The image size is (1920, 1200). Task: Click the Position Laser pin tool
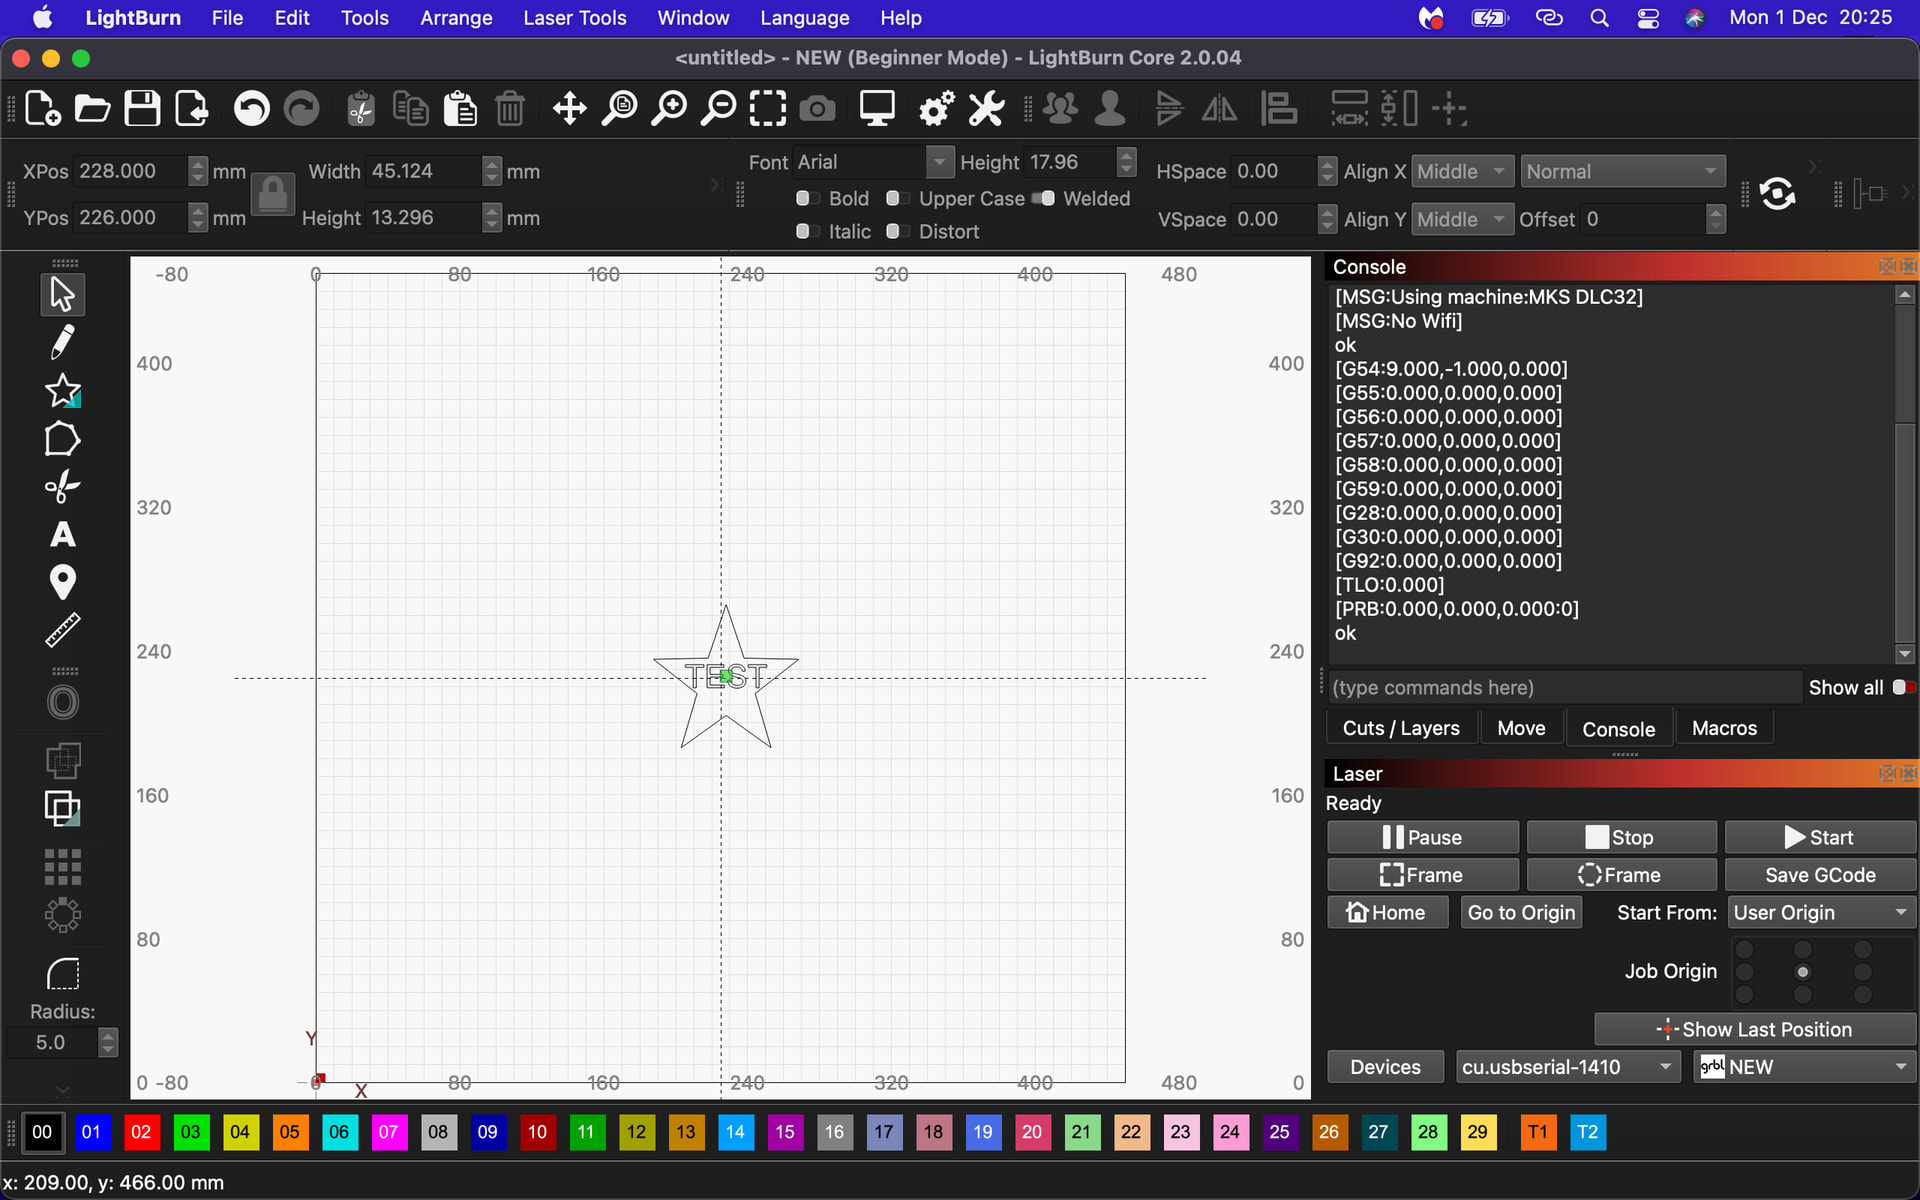coord(62,582)
